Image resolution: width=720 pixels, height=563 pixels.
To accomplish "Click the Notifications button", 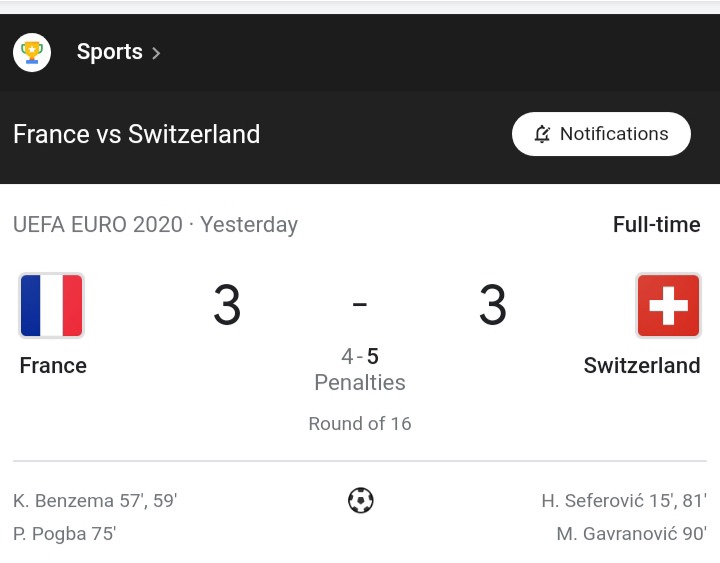I will (x=601, y=134).
